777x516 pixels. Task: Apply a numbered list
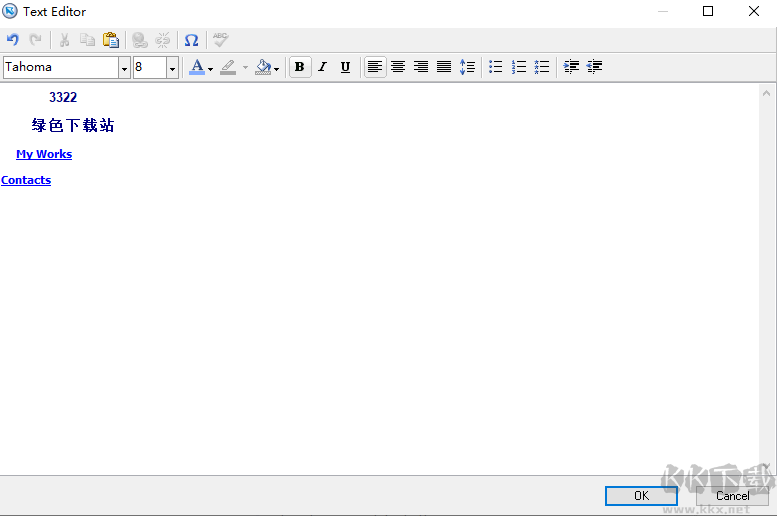(x=518, y=67)
